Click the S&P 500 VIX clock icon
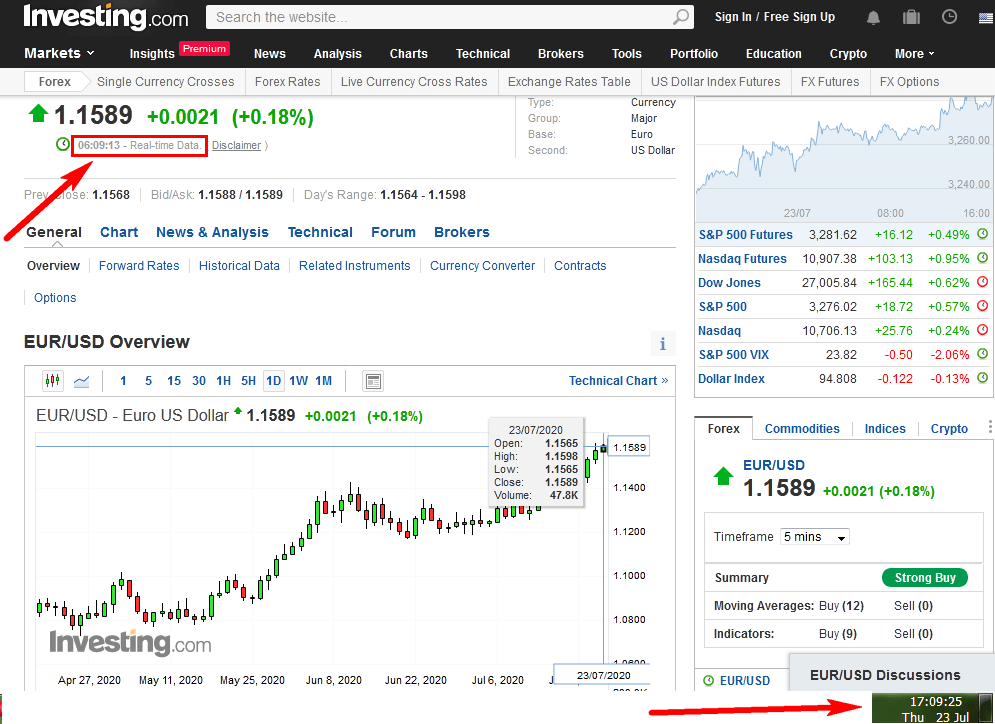The width and height of the screenshot is (995, 724). (982, 353)
